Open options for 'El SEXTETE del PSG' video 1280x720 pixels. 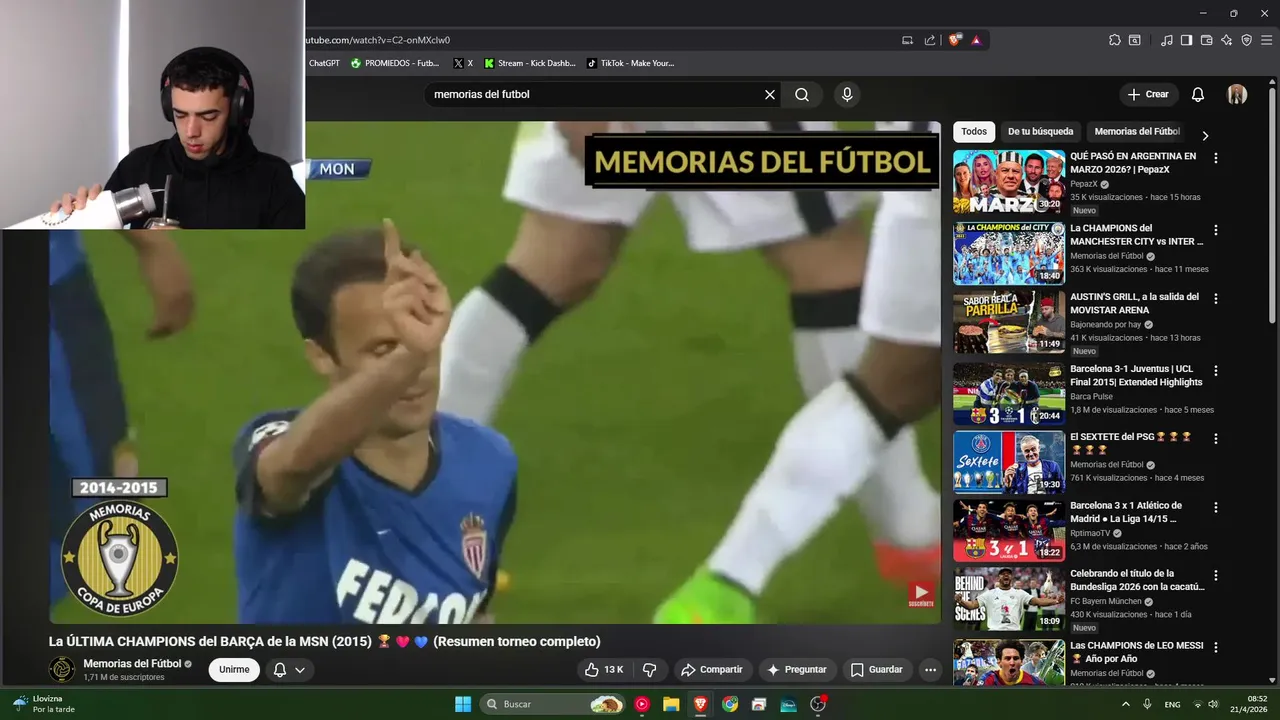click(1216, 439)
